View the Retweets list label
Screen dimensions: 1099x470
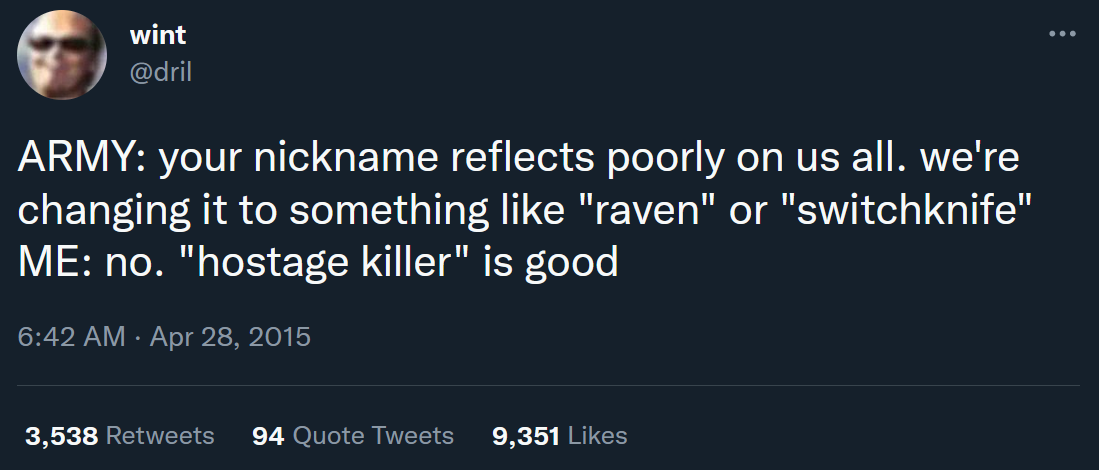coord(160,436)
